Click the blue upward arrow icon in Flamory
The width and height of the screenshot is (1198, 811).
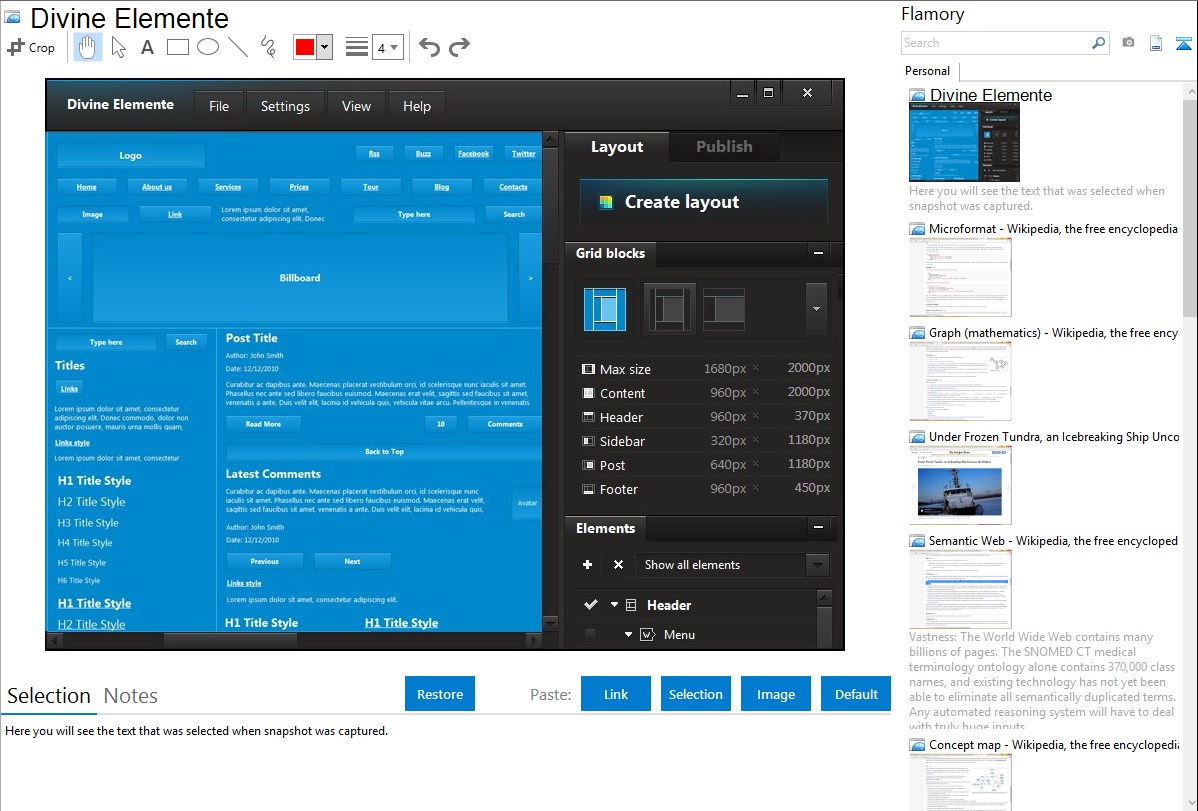click(1183, 43)
